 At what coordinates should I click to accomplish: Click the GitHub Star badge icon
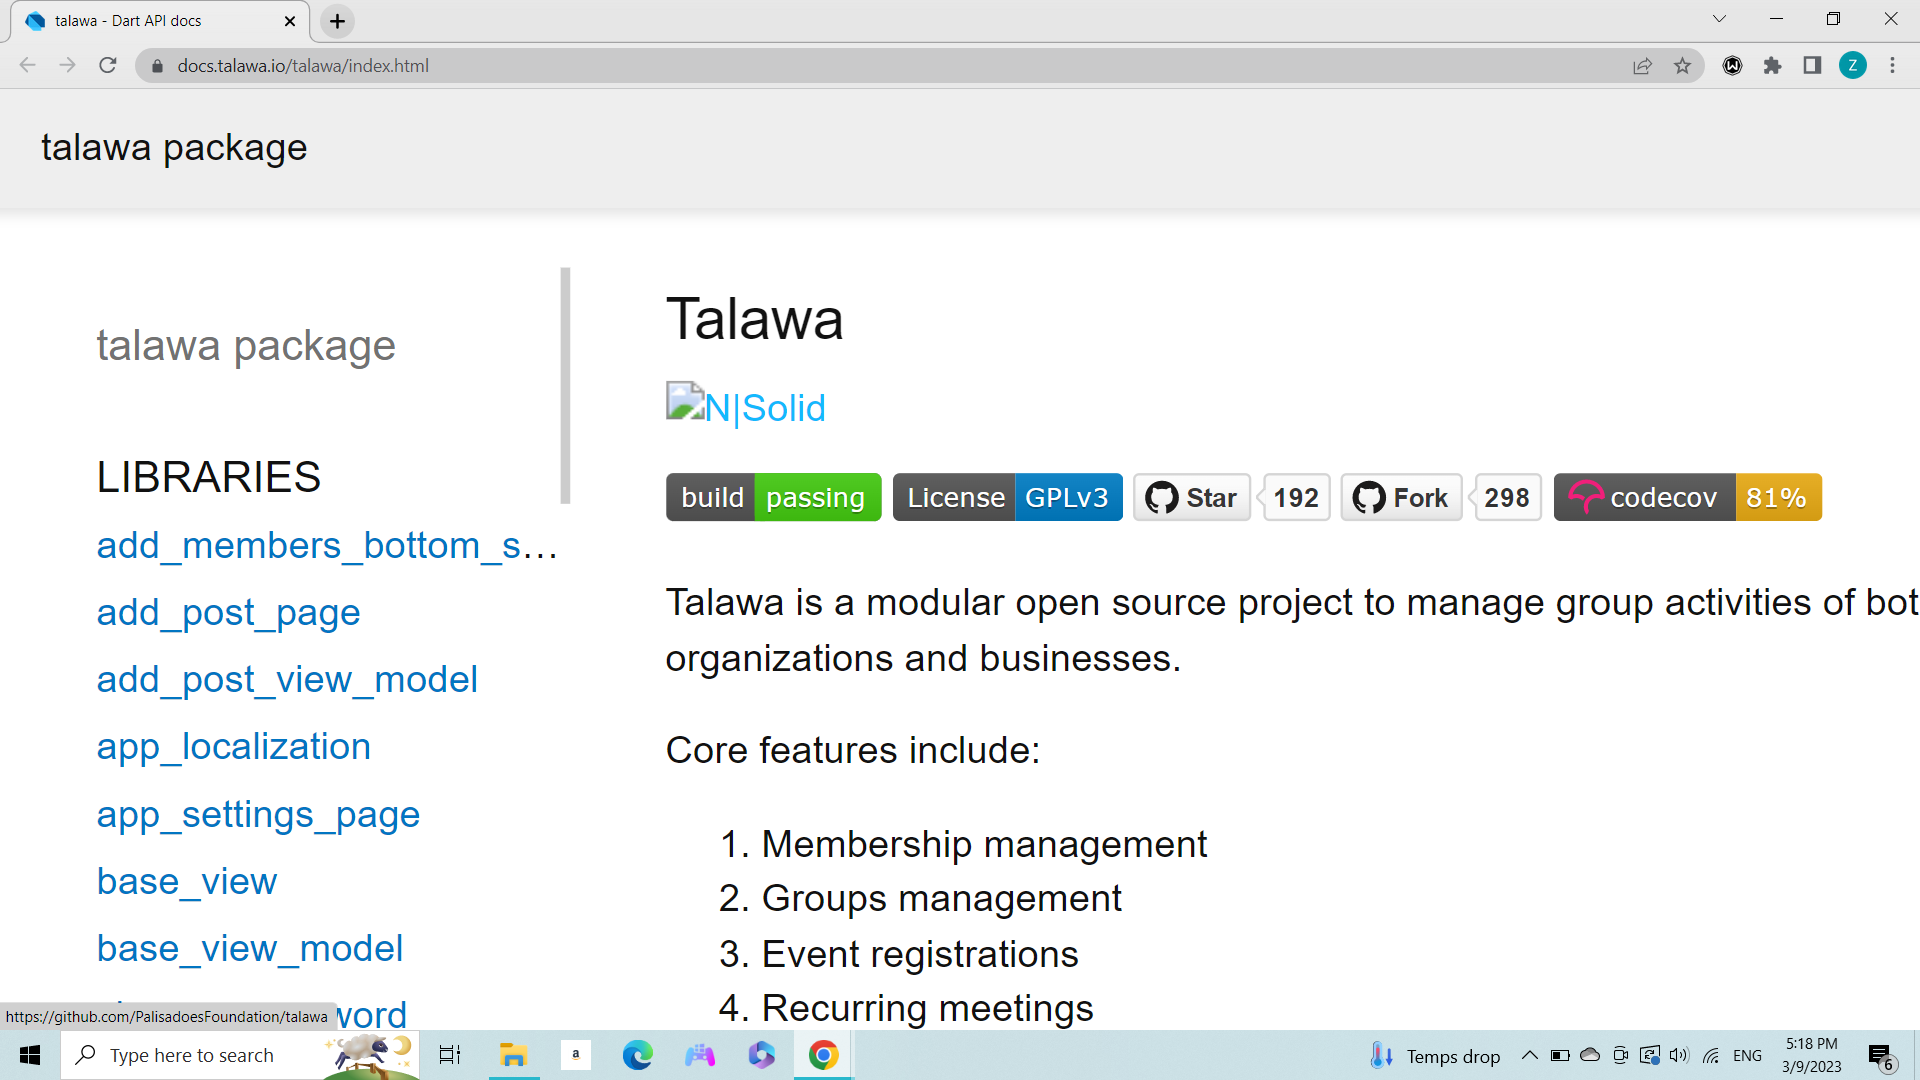pyautogui.click(x=1191, y=497)
